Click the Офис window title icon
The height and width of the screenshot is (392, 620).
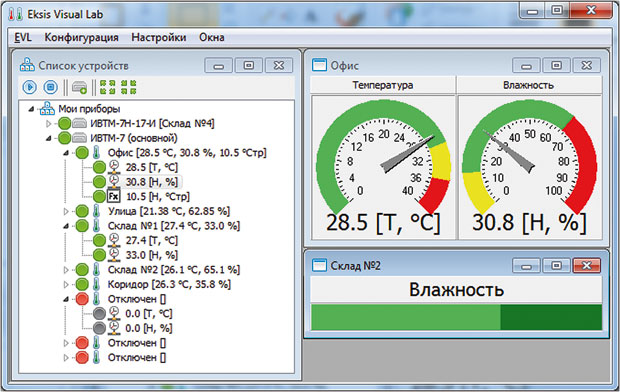click(x=319, y=65)
